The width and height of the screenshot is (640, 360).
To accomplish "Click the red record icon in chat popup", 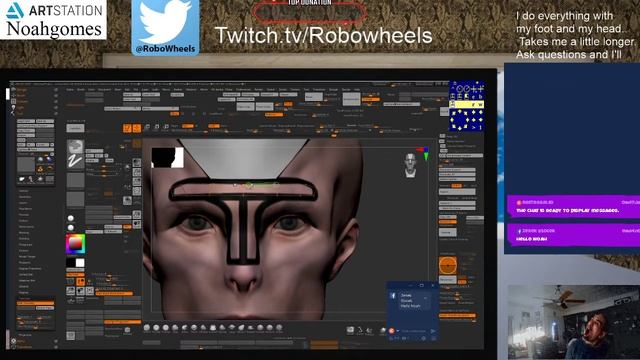I will (392, 331).
